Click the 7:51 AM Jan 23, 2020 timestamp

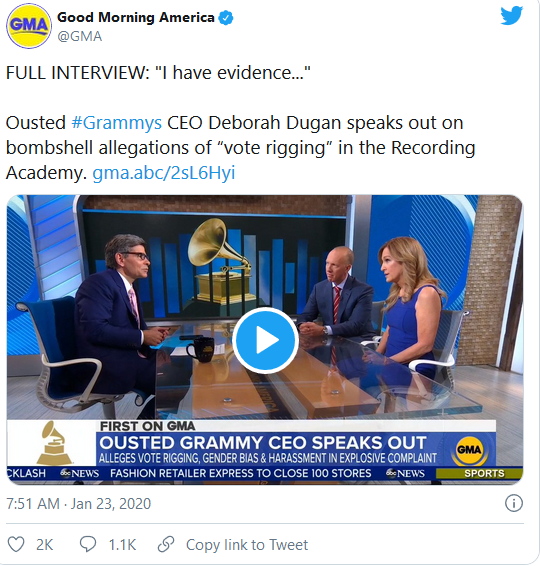tap(78, 504)
